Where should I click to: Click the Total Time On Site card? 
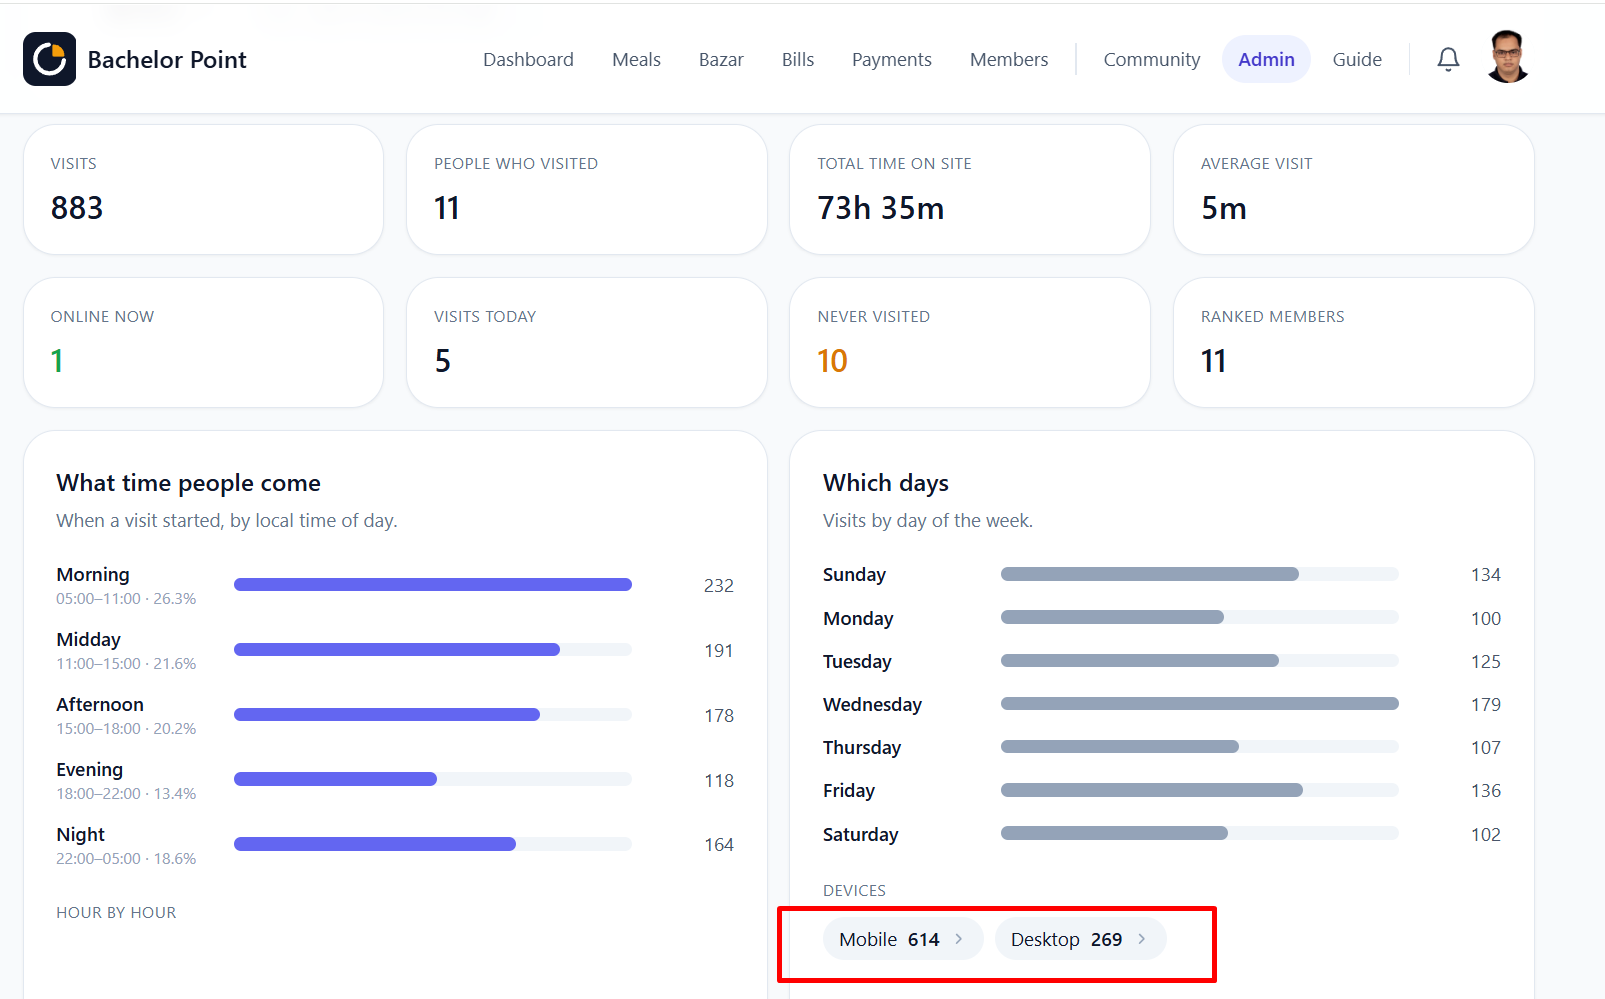point(970,189)
